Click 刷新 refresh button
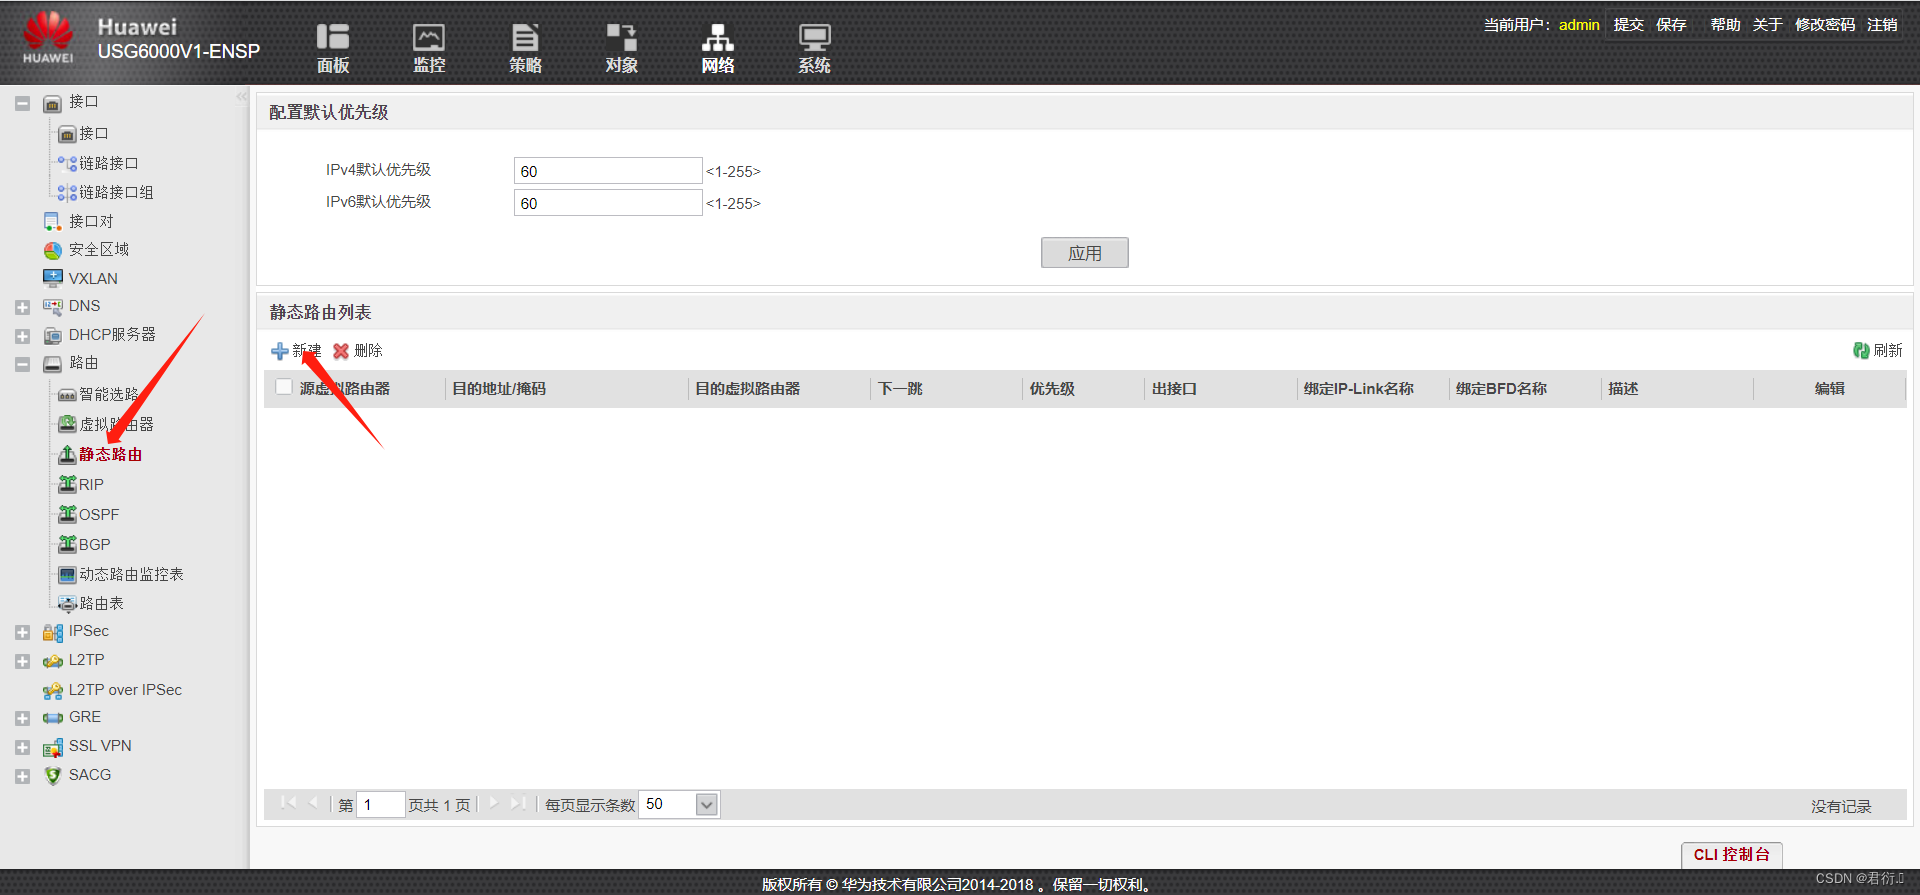Viewport: 1920px width, 895px height. pyautogui.click(x=1877, y=350)
